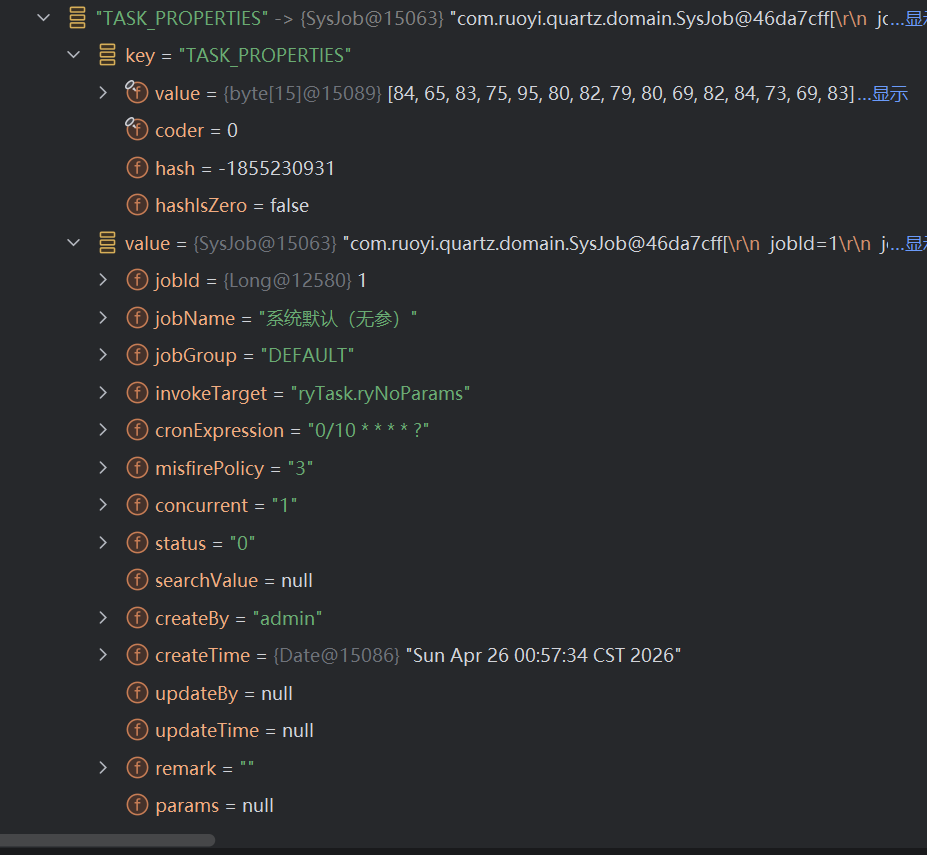Viewport: 927px width, 855px height.
Task: Click the object icon beside SysJob value
Action: [x=107, y=242]
